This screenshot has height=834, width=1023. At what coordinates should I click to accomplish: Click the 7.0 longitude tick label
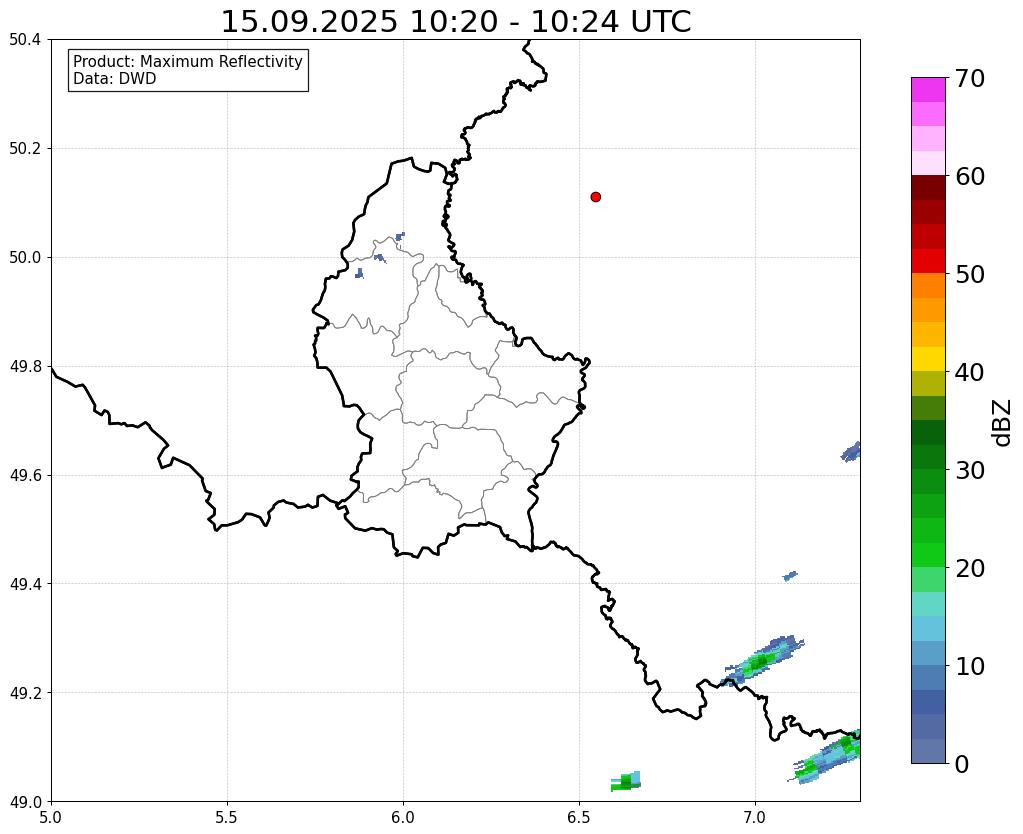coord(755,817)
